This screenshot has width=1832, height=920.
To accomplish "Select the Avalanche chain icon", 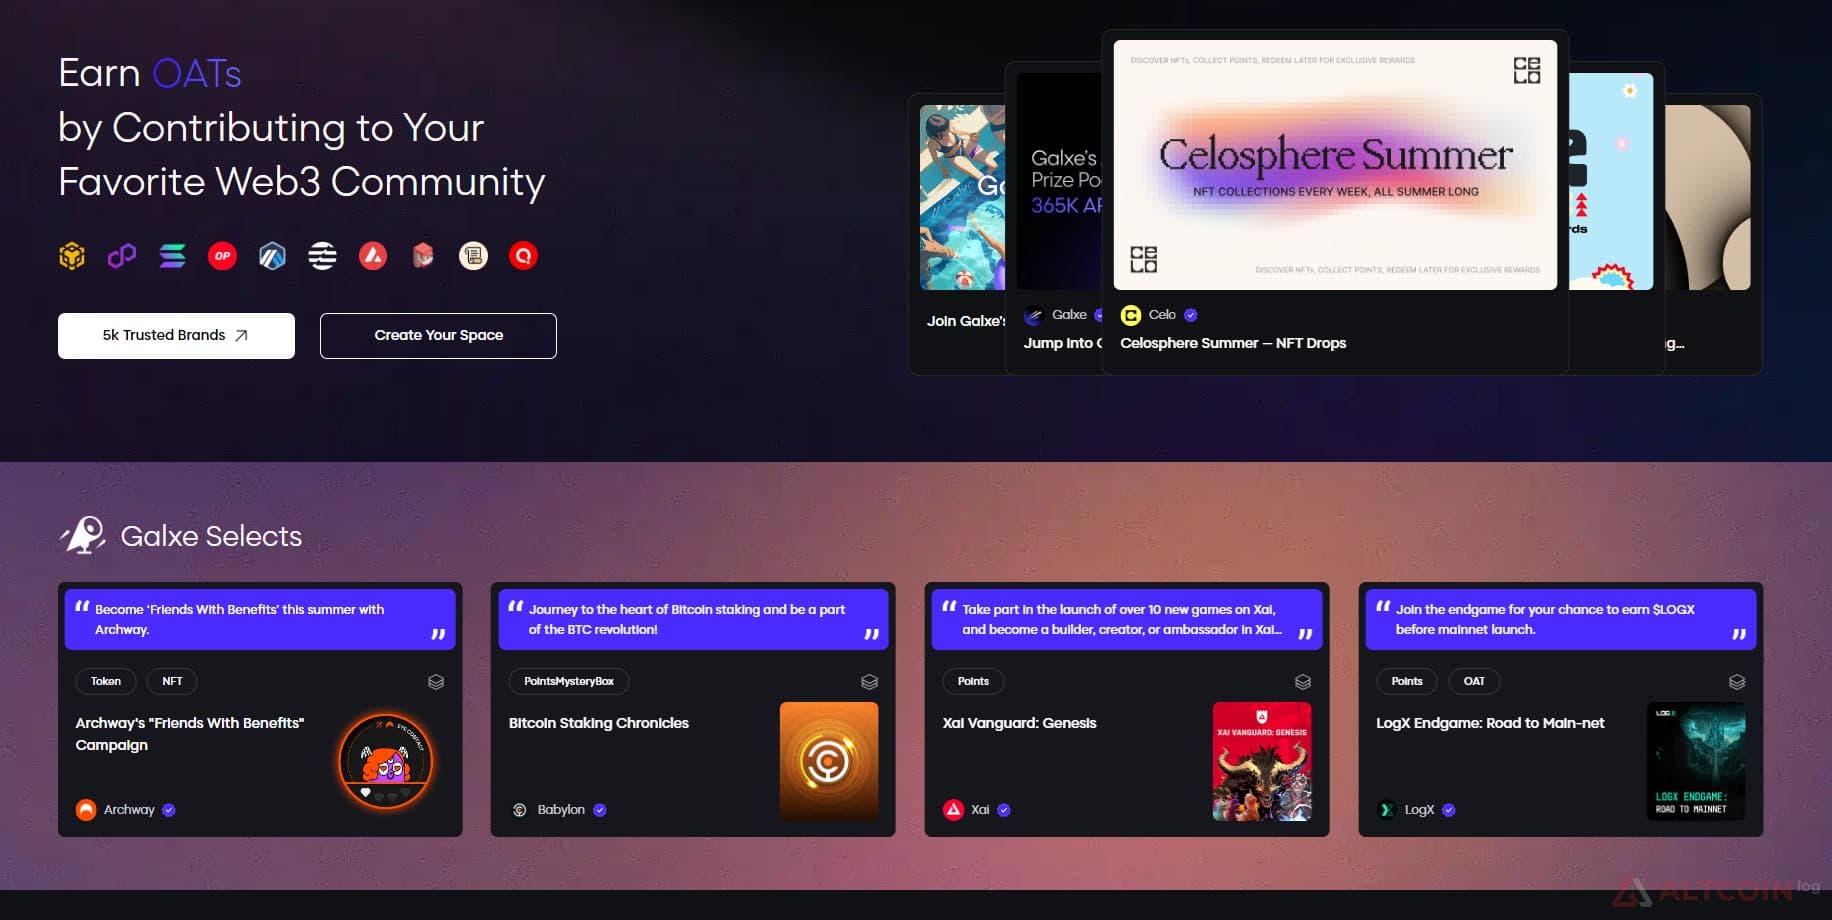I will [373, 256].
